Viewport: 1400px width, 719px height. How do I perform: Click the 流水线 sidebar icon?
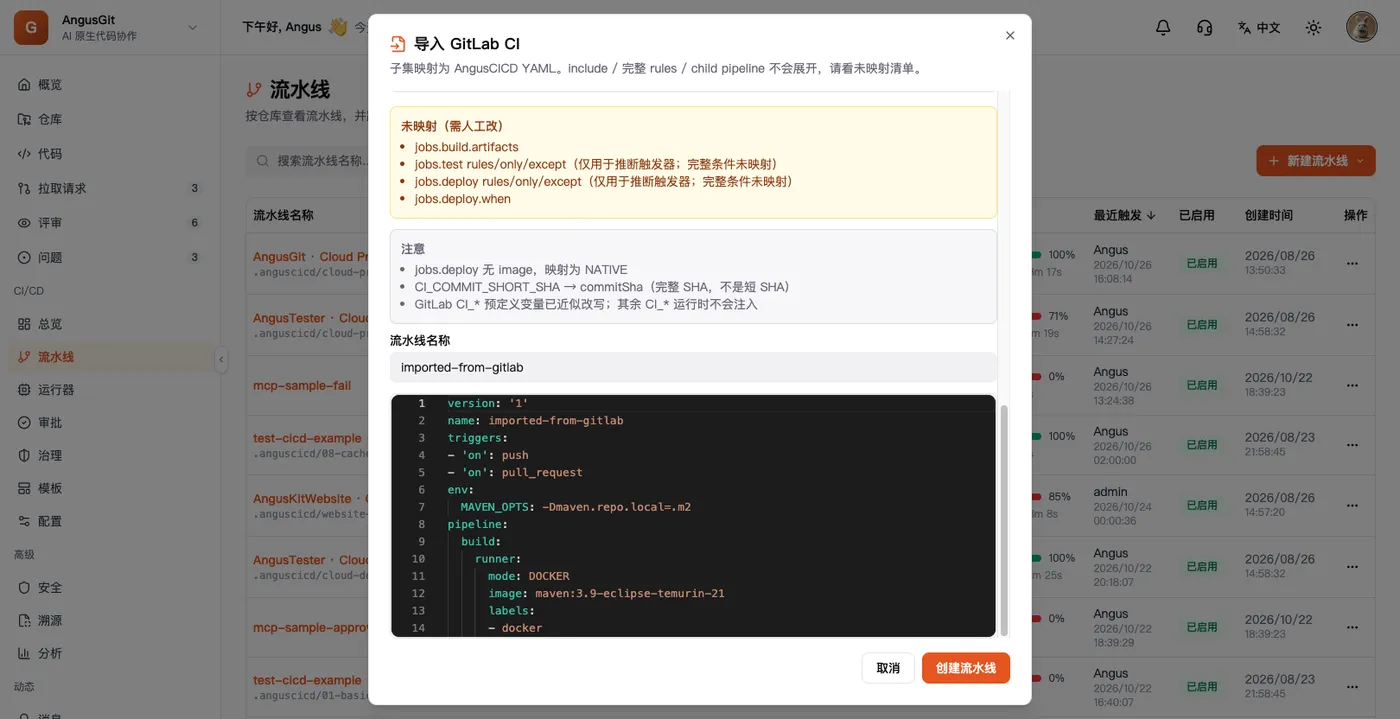(25, 357)
